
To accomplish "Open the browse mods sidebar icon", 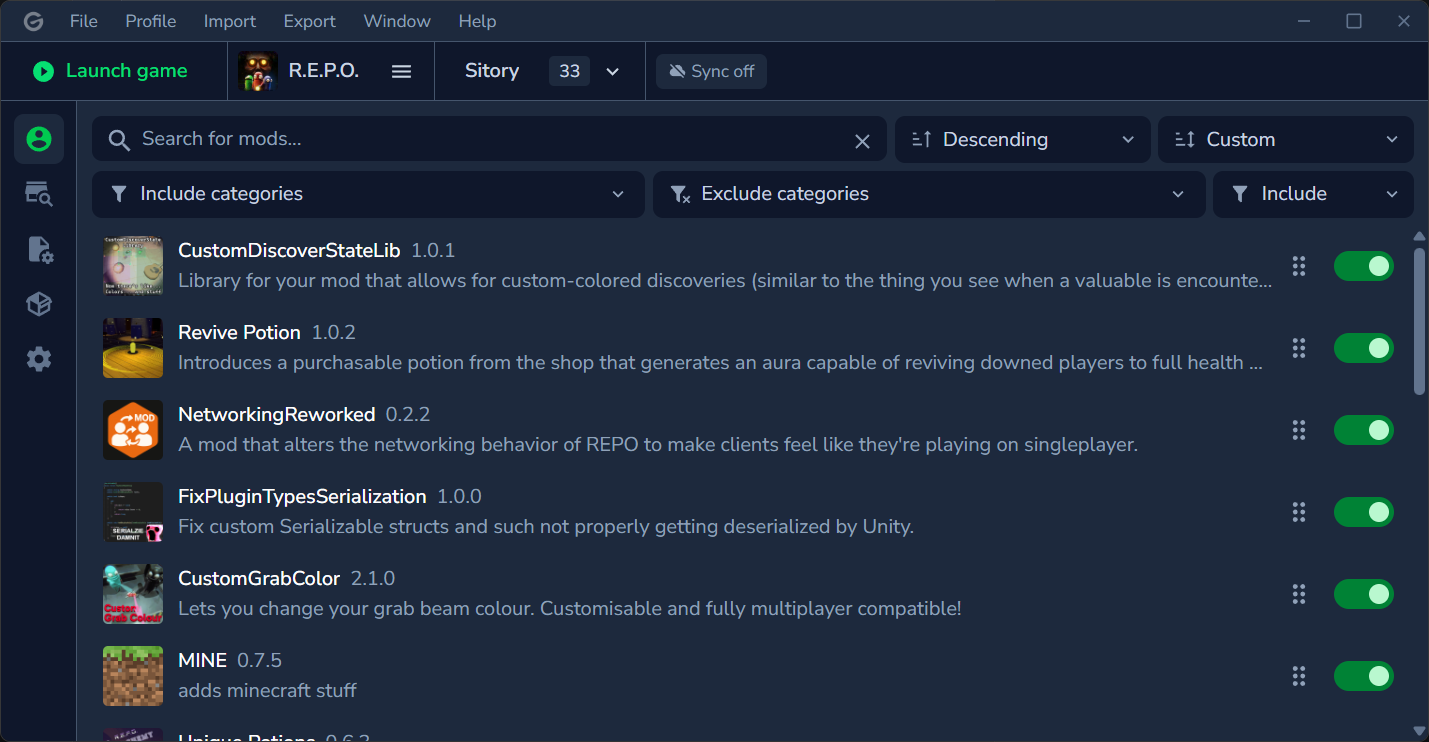I will pyautogui.click(x=39, y=194).
